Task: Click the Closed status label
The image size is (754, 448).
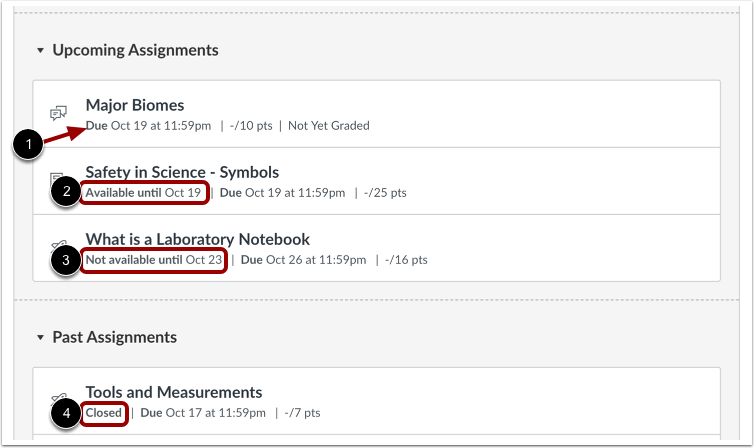Action: click(104, 412)
